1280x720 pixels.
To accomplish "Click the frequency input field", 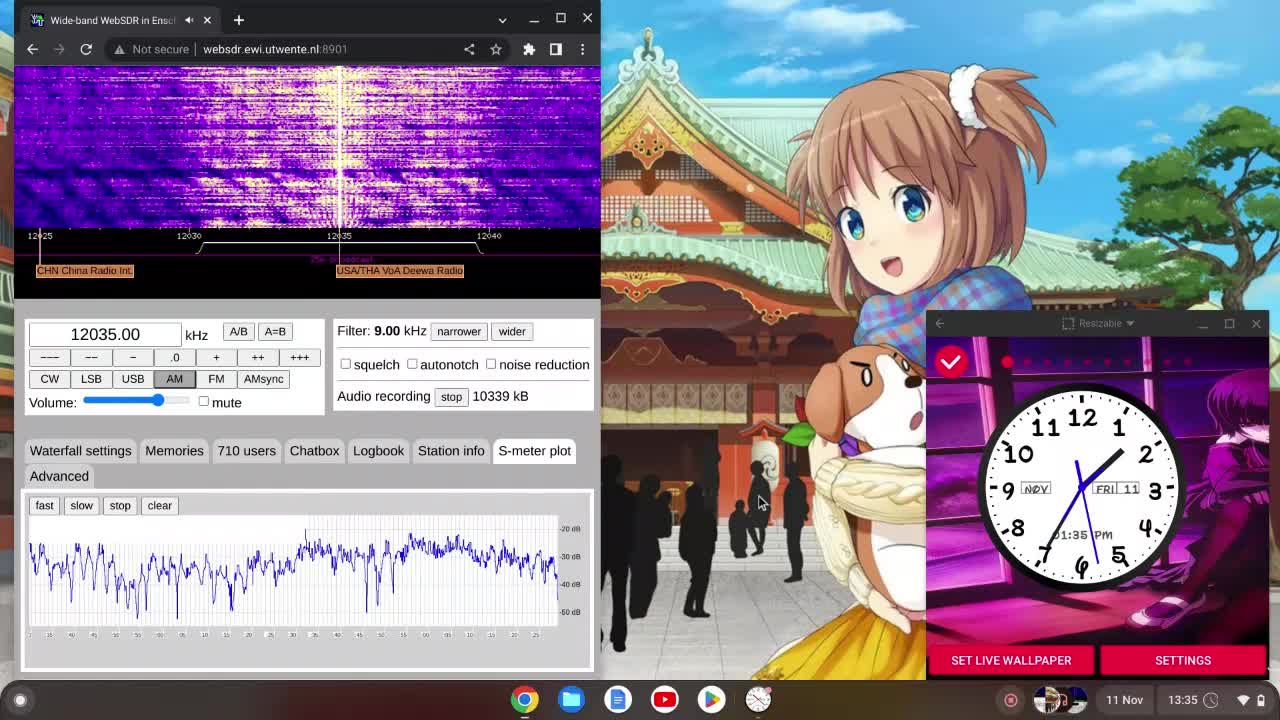I will (105, 334).
